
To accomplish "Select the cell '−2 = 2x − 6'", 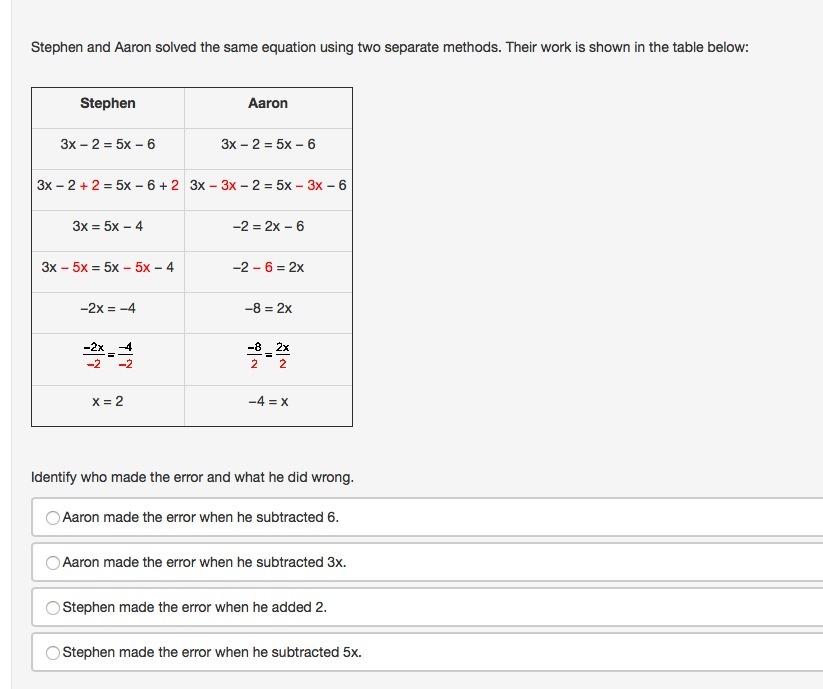I will point(268,226).
